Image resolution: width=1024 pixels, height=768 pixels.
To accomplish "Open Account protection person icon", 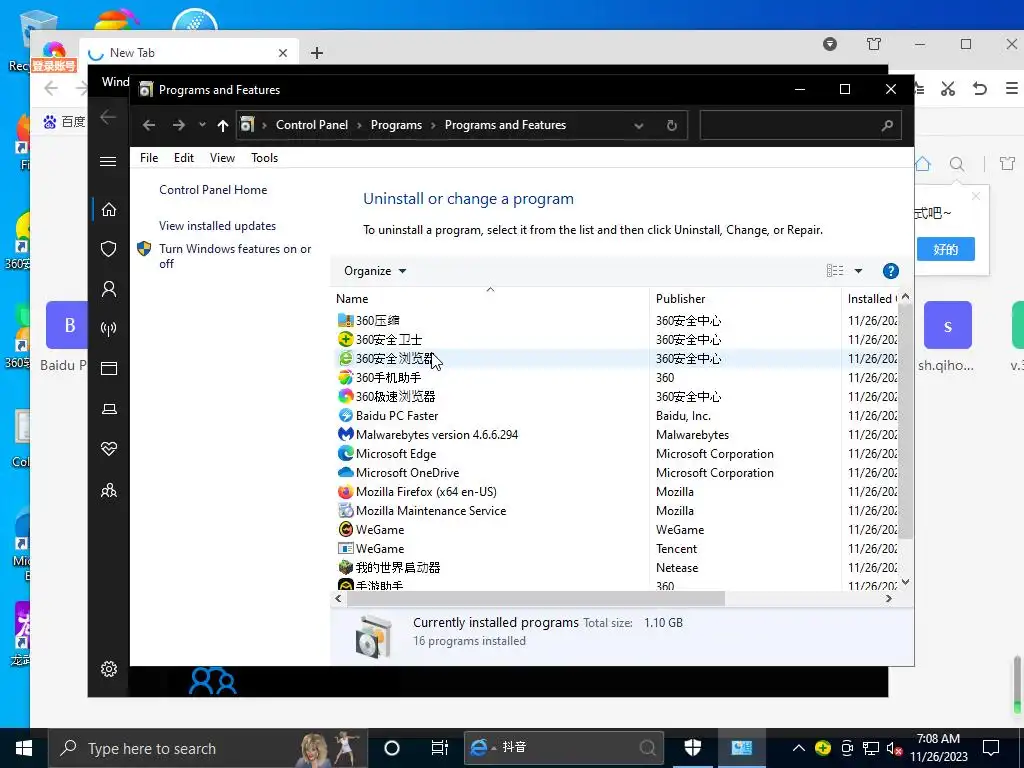I will pos(108,289).
